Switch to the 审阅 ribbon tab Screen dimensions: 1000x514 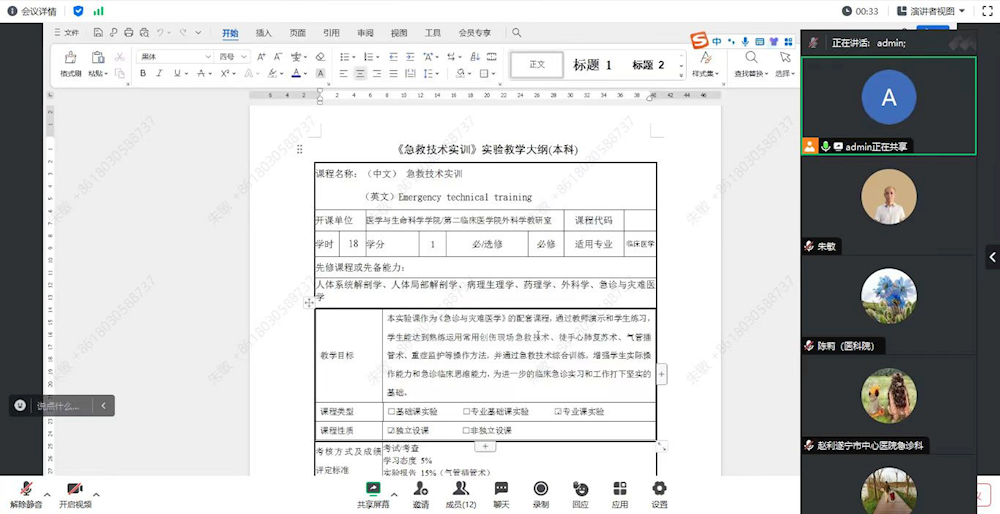tap(365, 33)
